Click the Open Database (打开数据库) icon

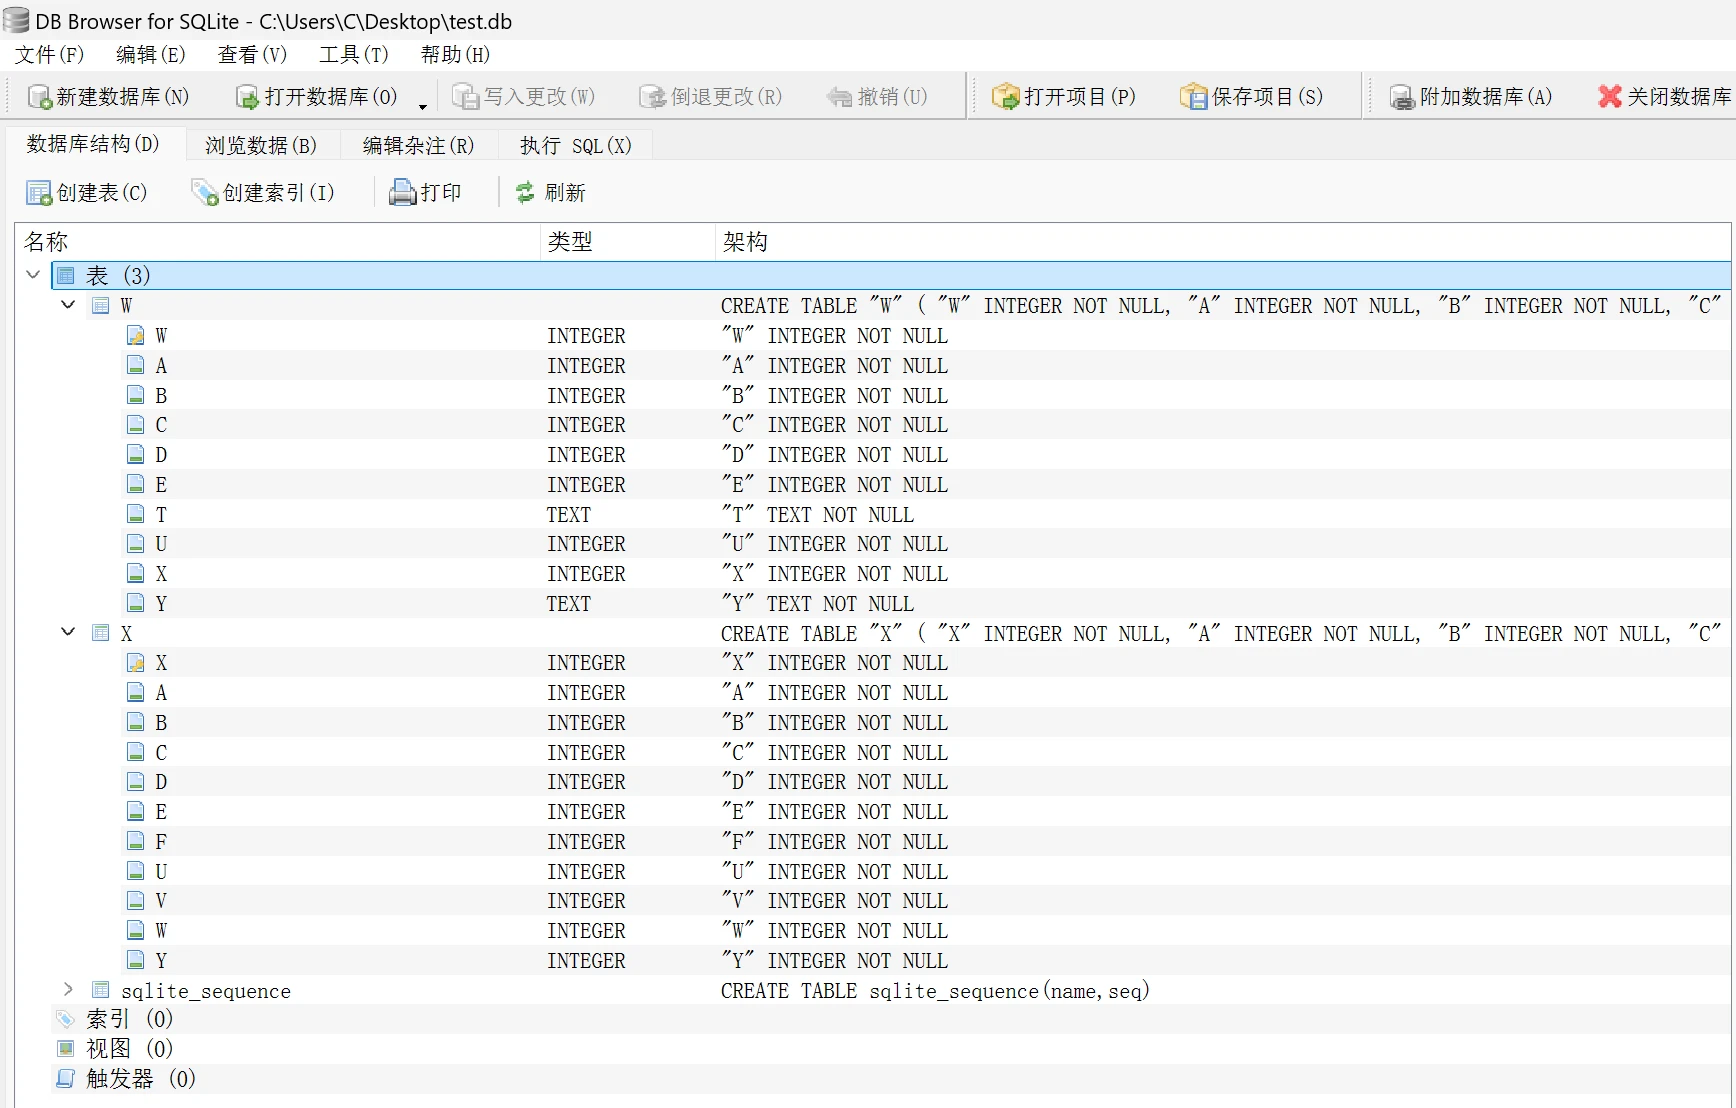(247, 97)
